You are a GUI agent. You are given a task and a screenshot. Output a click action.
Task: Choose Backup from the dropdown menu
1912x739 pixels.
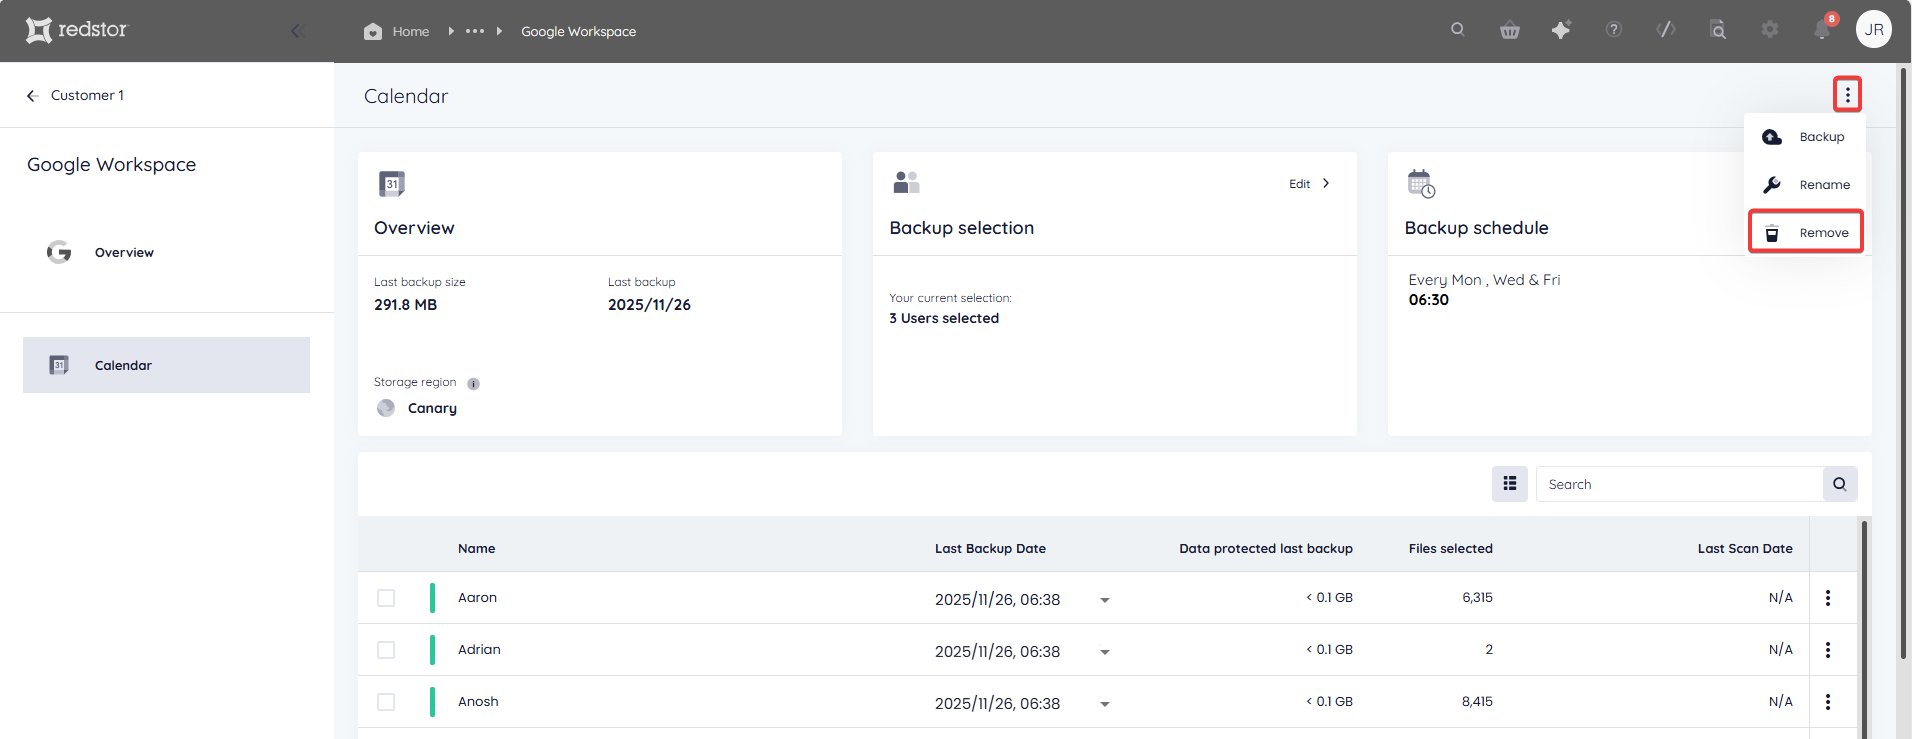coord(1804,137)
